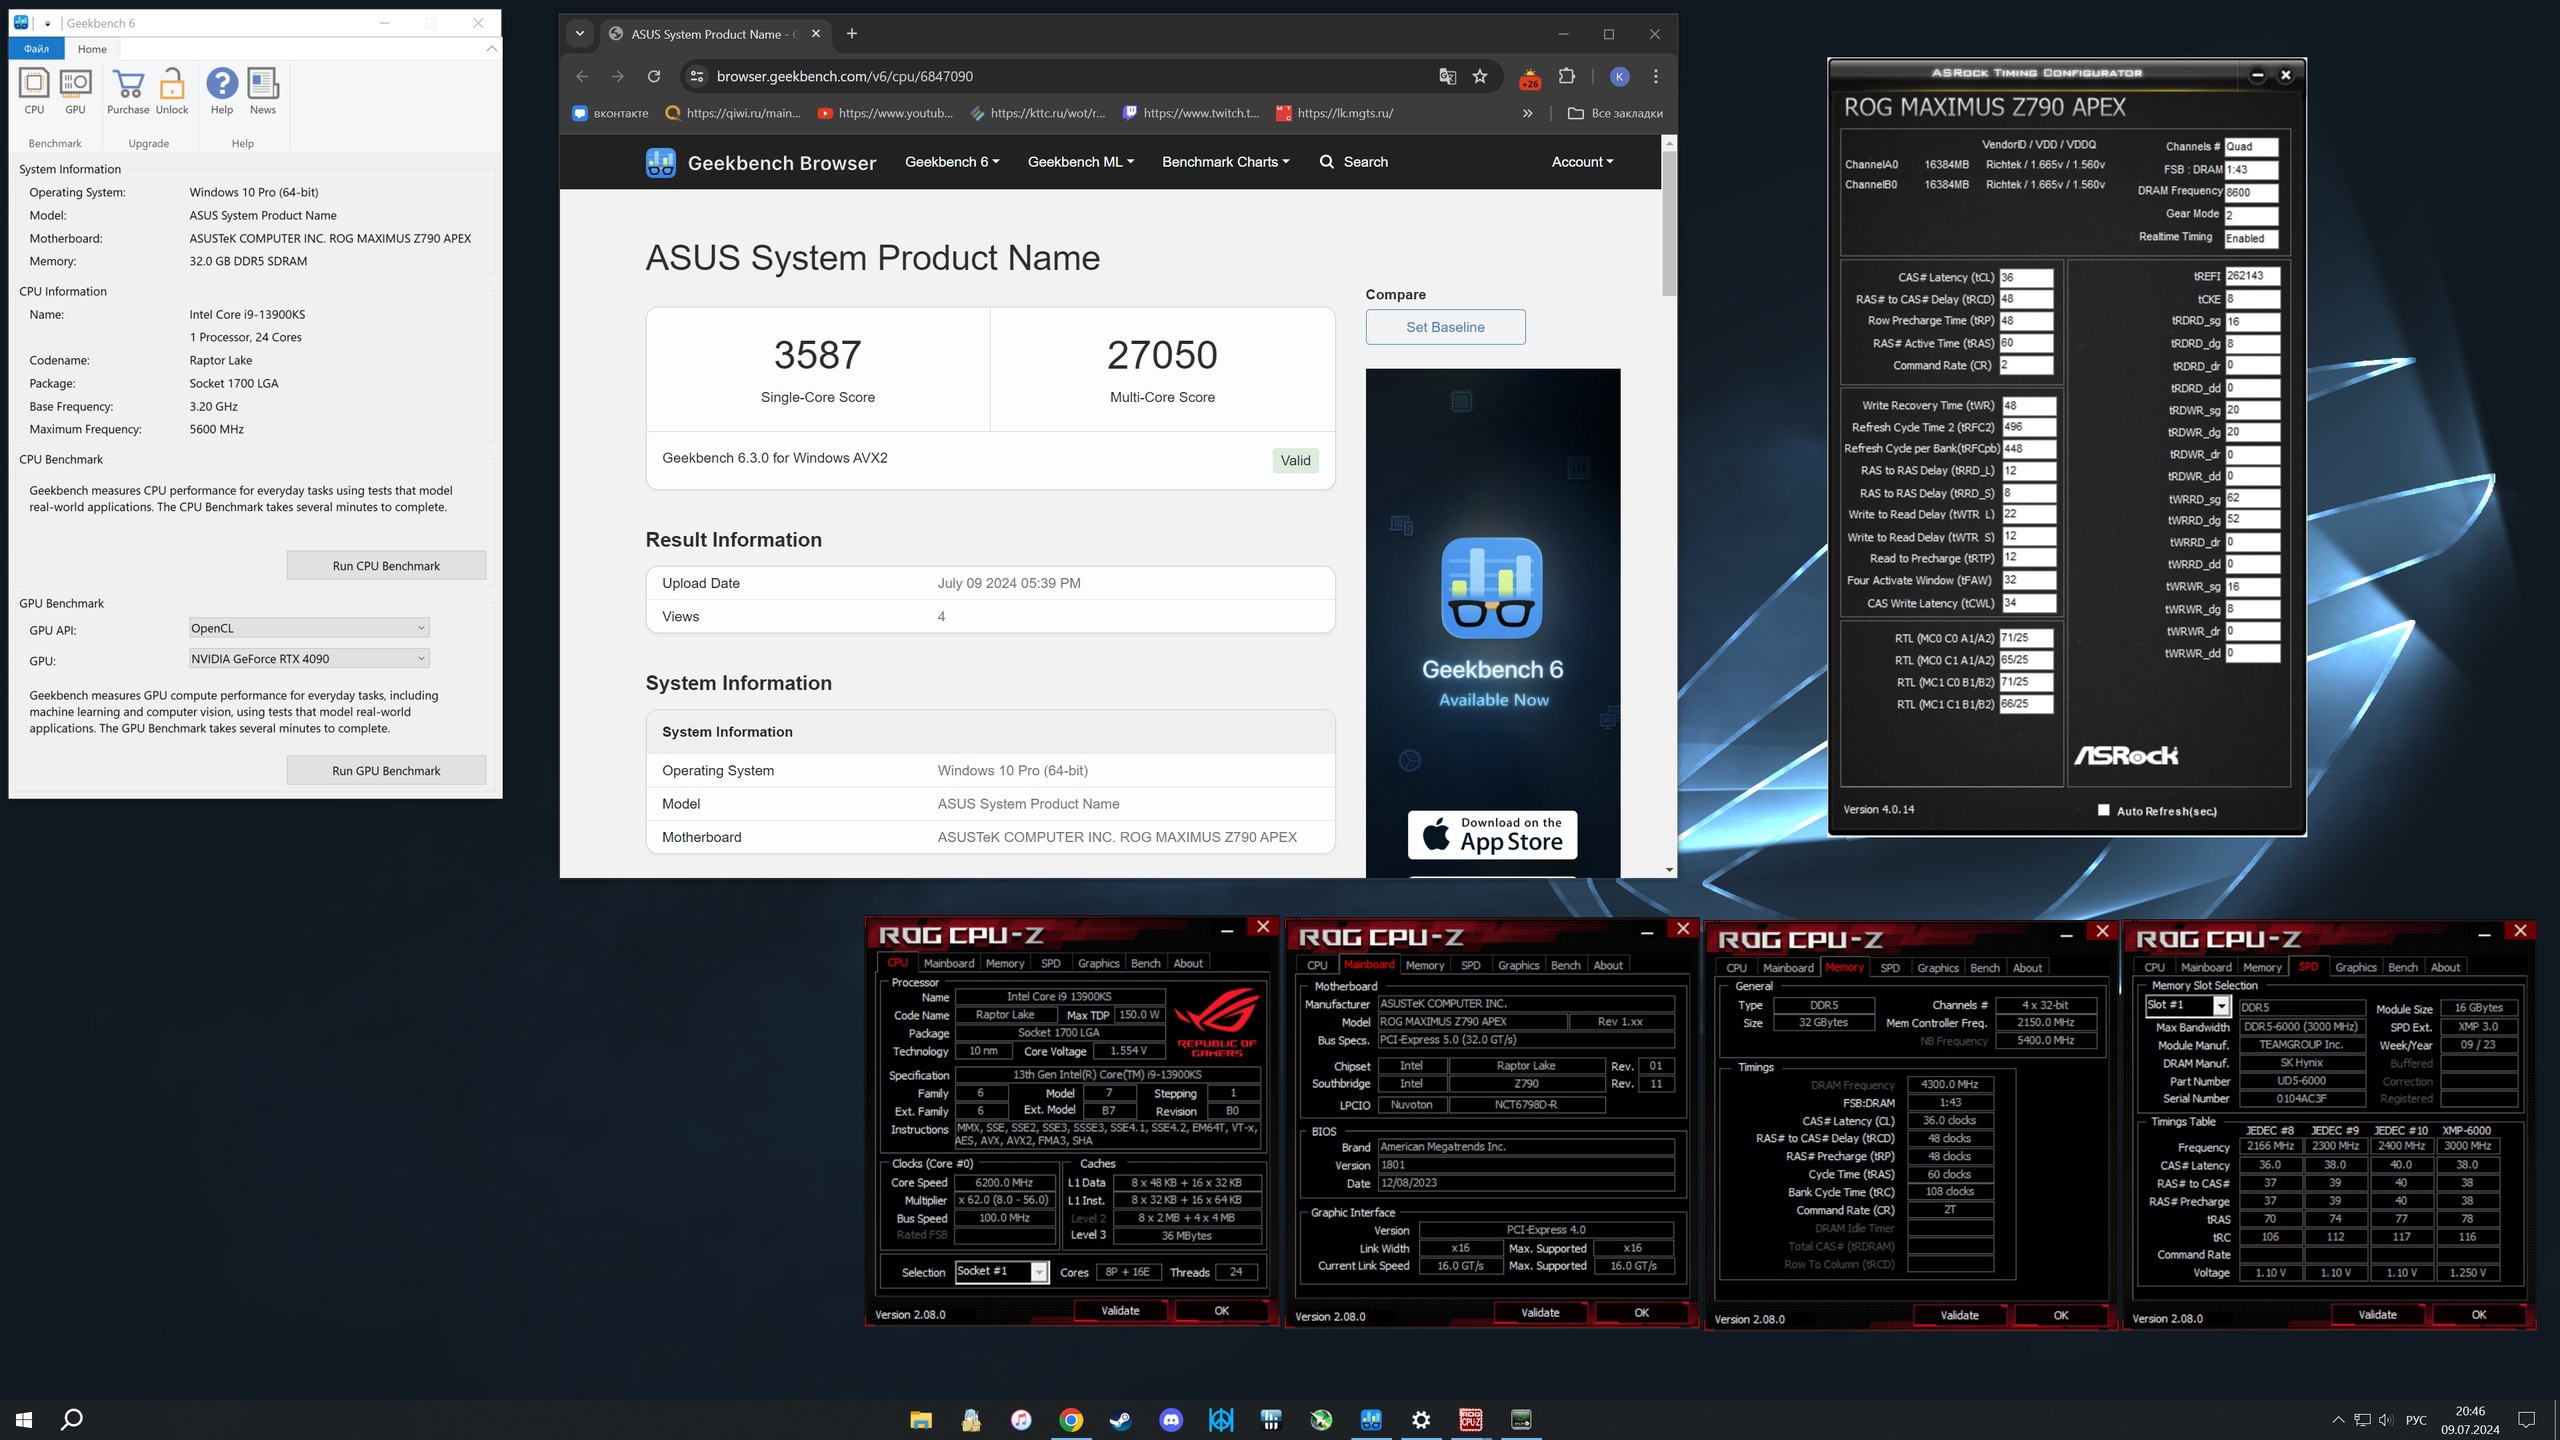Switch to SPD tab in CPU-Z Mainboard window
2560x1440 pixels.
coord(1470,965)
